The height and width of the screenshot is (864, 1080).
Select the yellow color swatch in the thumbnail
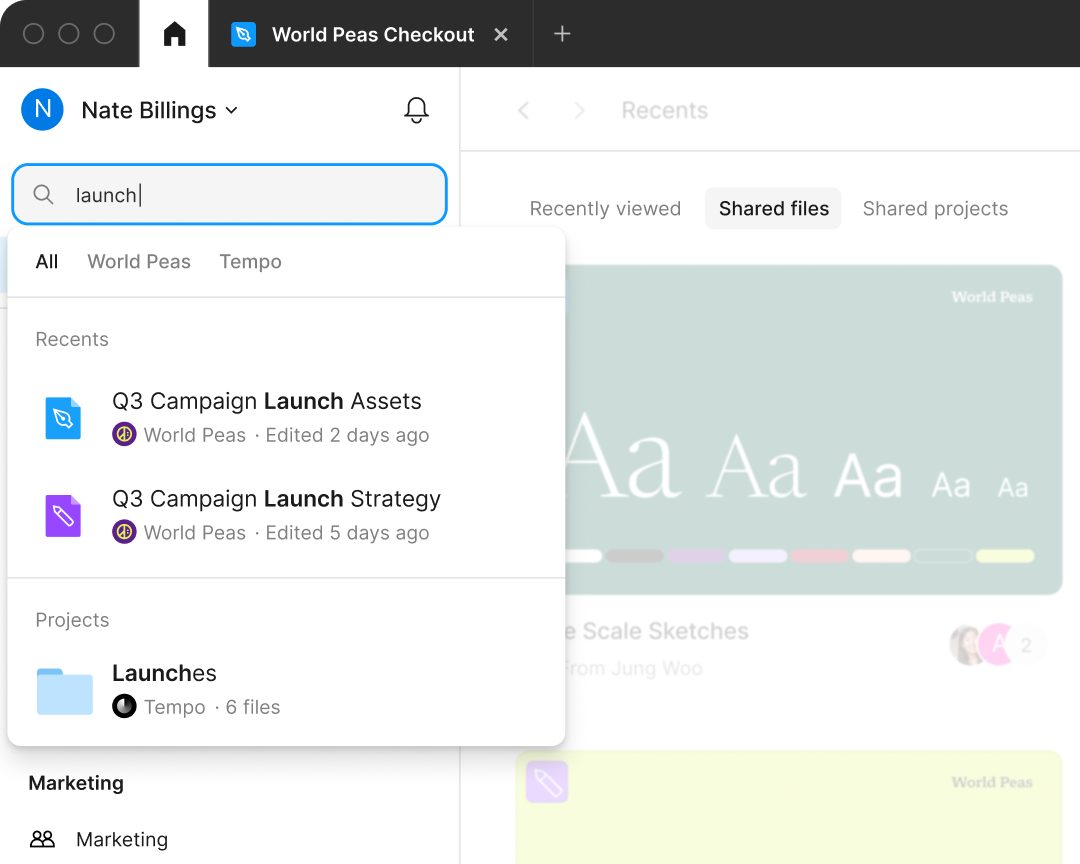click(1004, 554)
